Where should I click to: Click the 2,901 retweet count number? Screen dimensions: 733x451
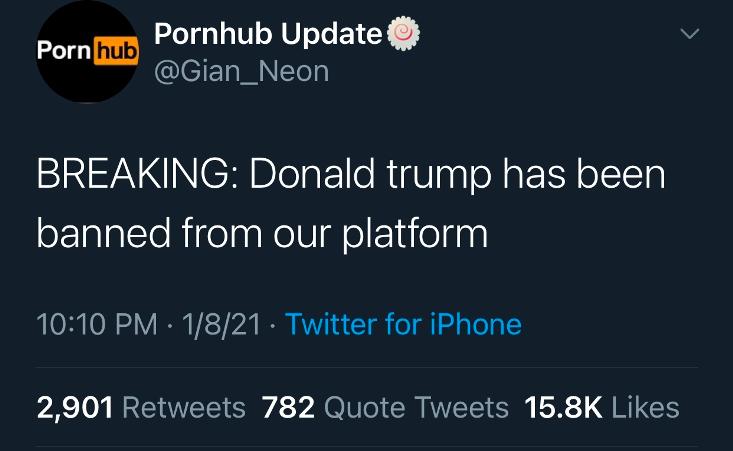pos(75,408)
